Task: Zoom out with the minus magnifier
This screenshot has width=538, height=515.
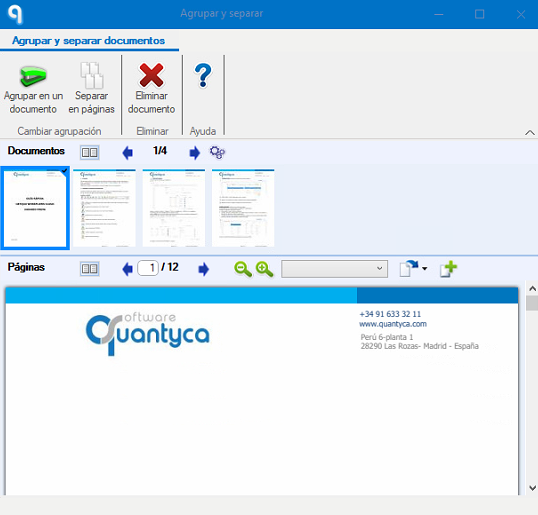Action: (243, 269)
